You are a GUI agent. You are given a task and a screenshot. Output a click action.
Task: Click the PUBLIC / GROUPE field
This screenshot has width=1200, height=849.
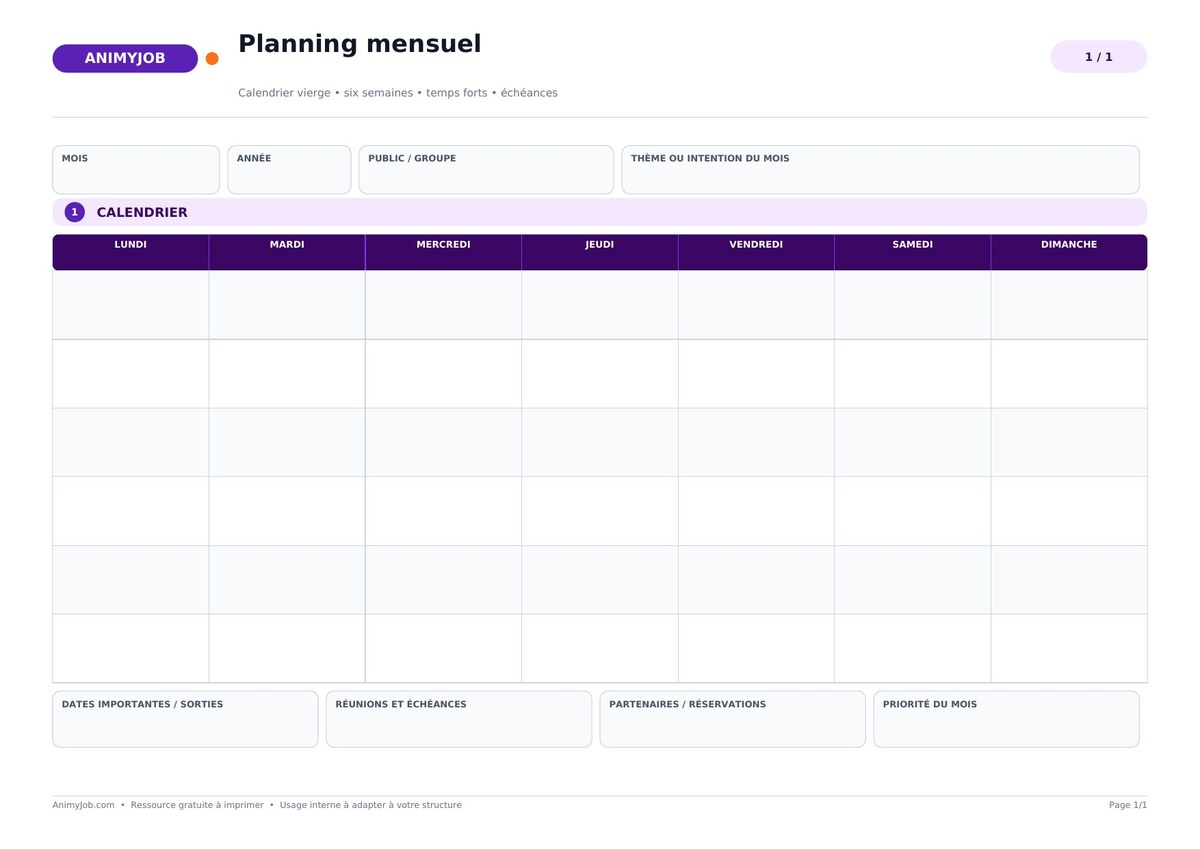(486, 170)
